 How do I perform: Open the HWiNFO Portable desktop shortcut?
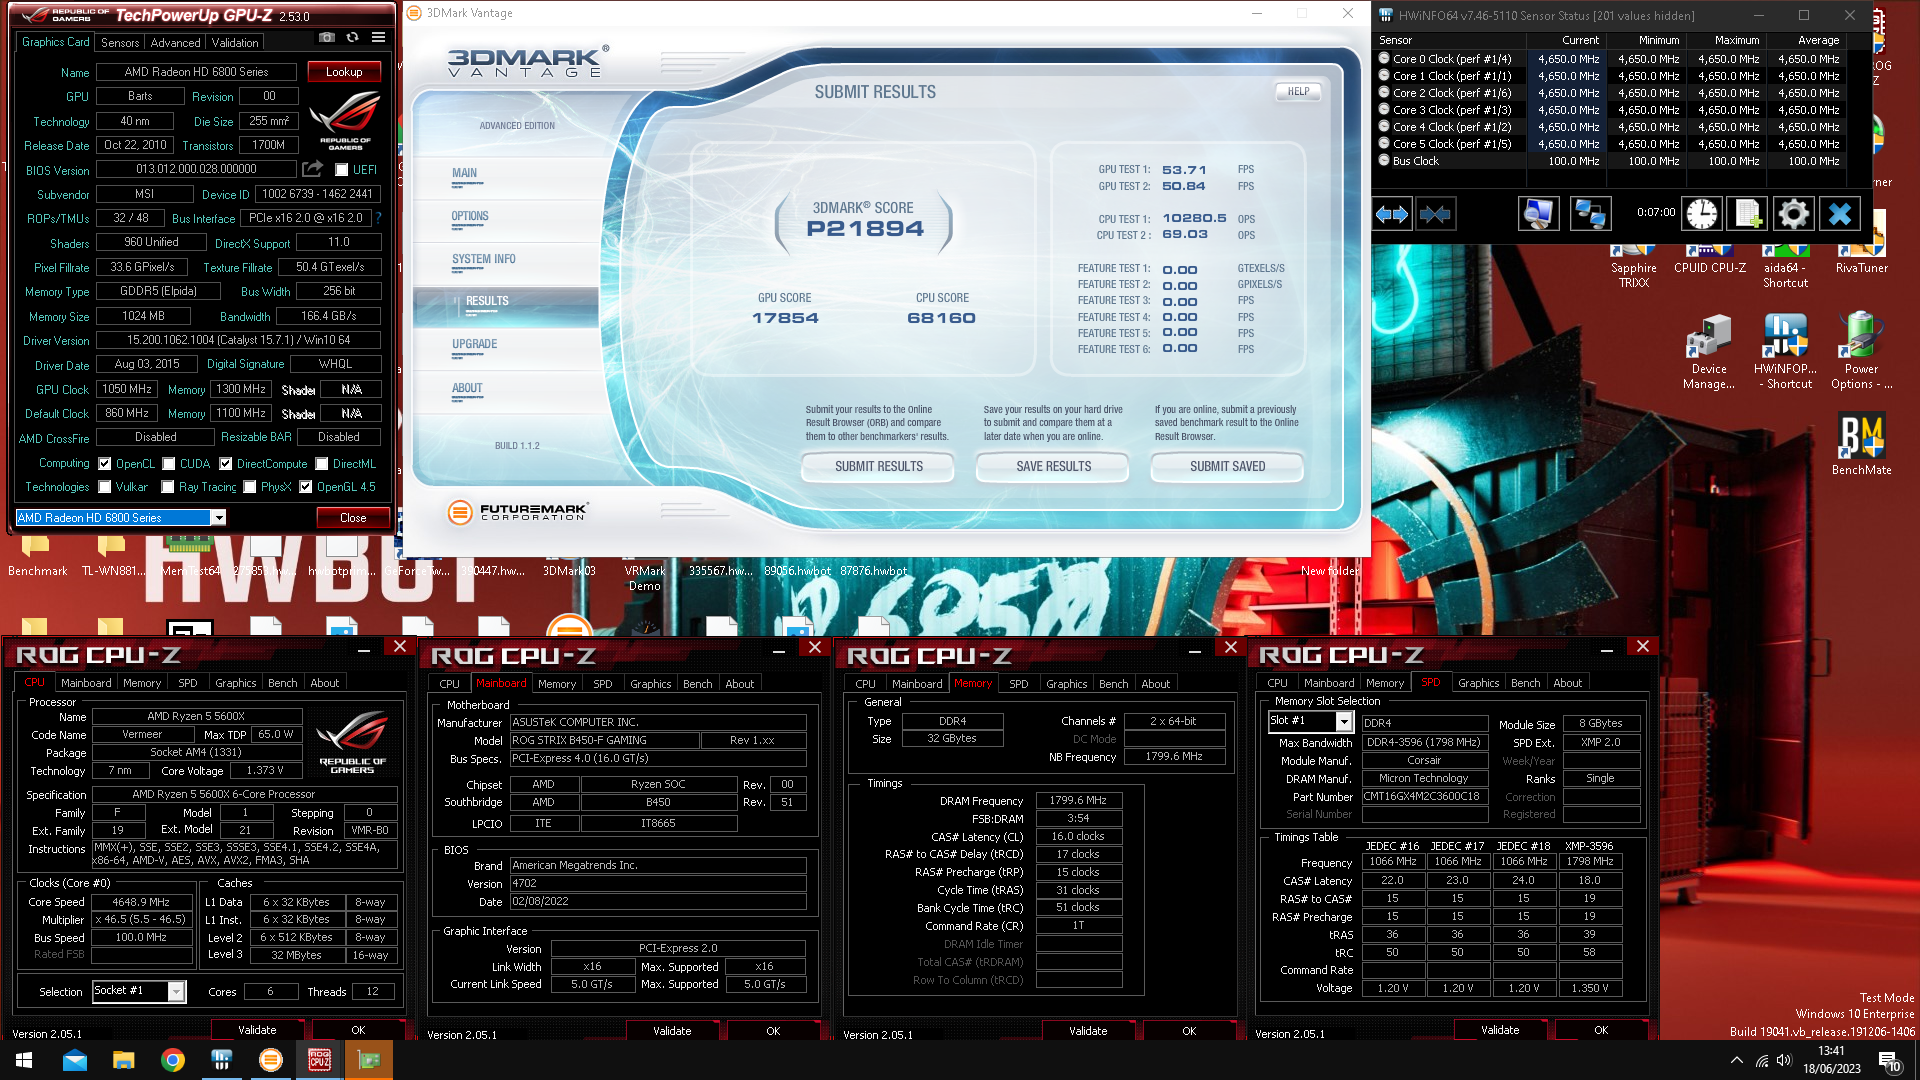click(1785, 351)
